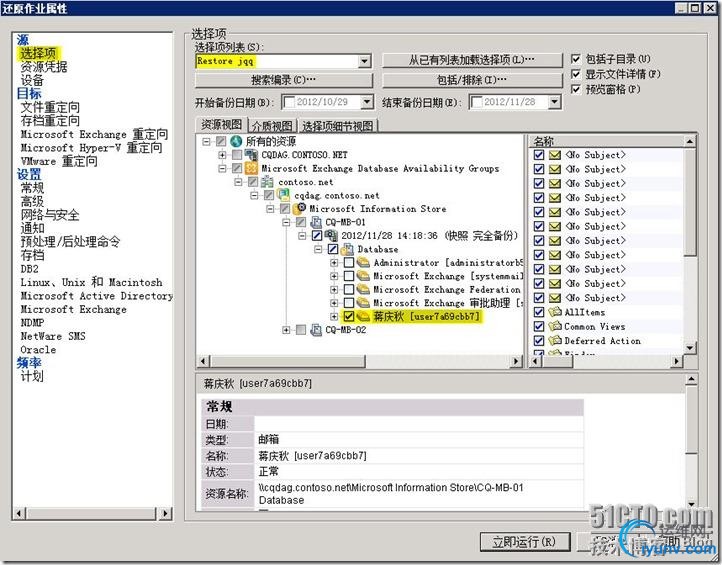Toggle the 预览窗格 checkbox
Image resolution: width=722 pixels, height=565 pixels.
[576, 89]
